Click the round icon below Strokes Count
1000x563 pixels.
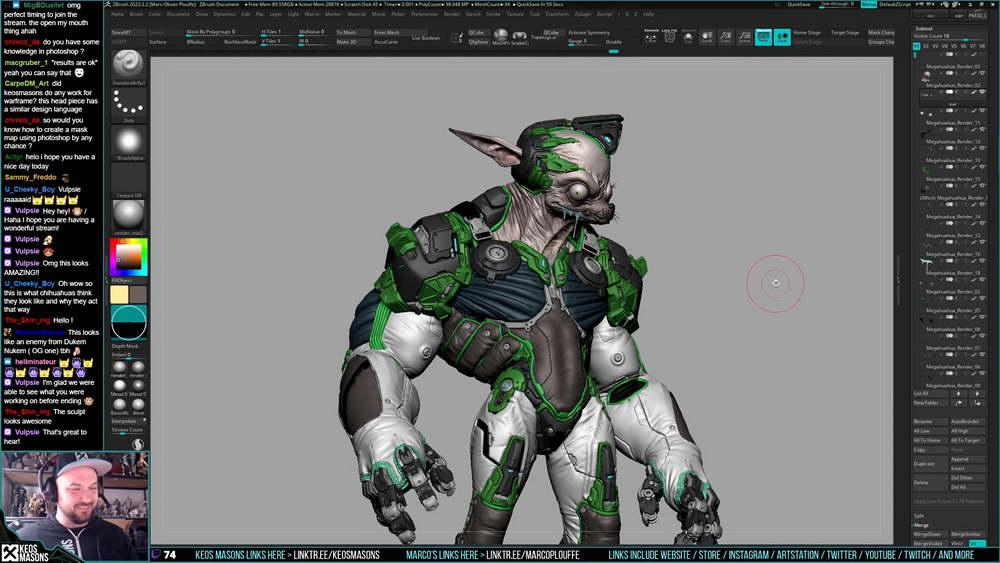click(x=138, y=444)
